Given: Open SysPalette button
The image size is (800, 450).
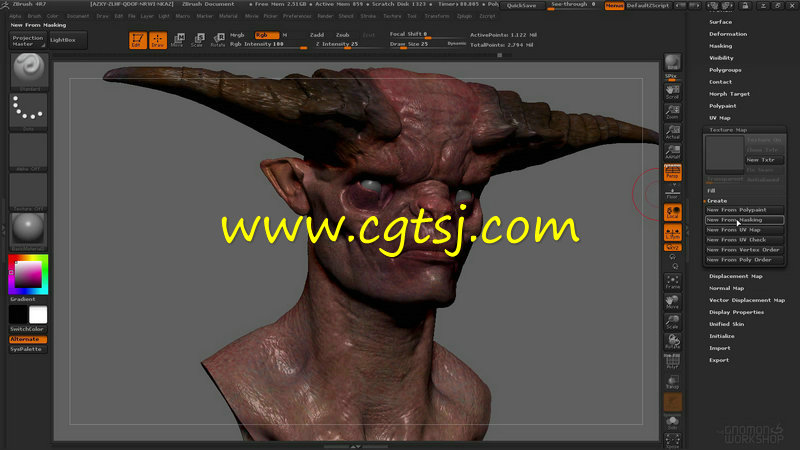Looking at the screenshot, I should (x=28, y=349).
